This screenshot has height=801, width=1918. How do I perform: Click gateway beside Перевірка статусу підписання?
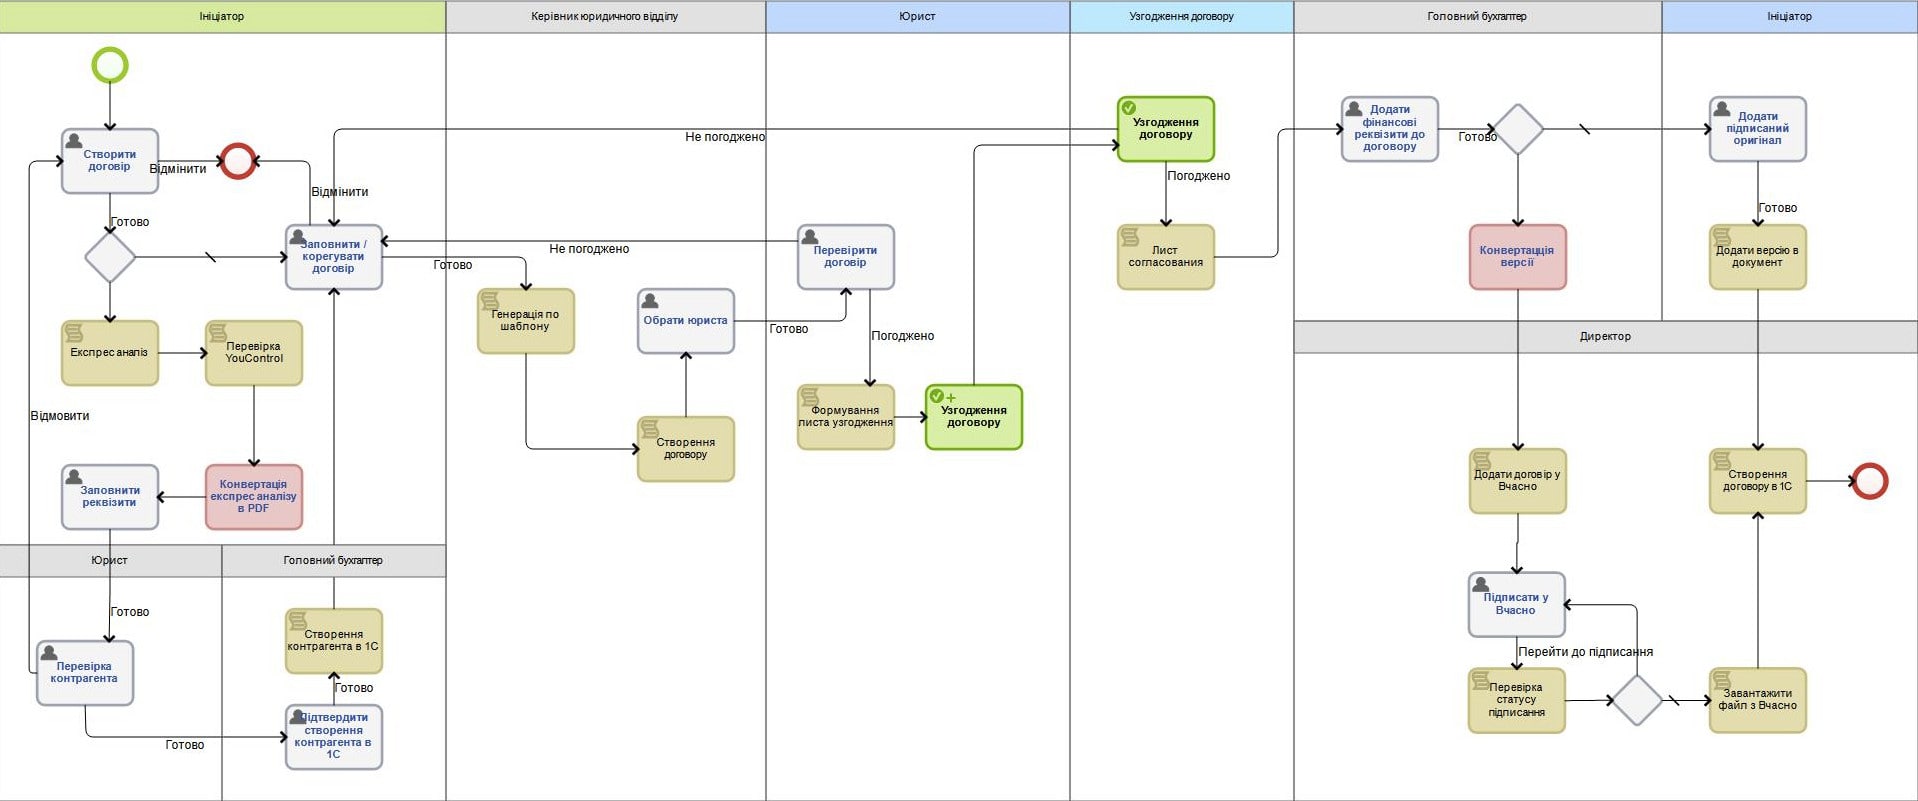[x=1637, y=700]
